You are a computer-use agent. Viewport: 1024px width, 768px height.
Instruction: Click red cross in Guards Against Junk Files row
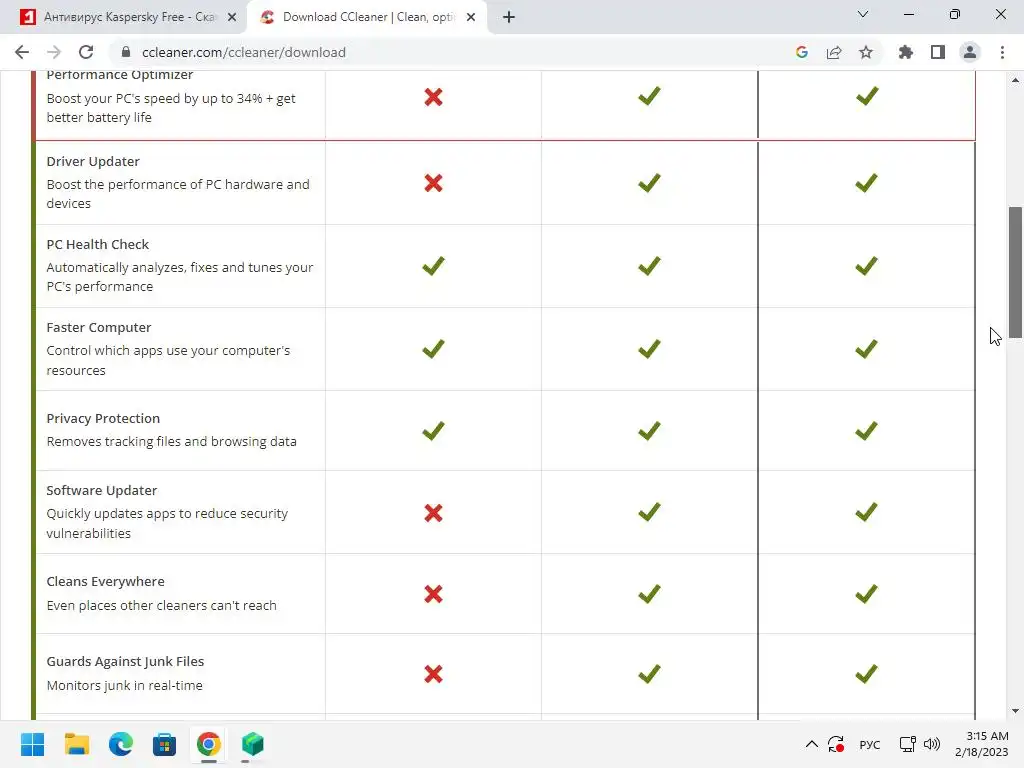(x=434, y=674)
